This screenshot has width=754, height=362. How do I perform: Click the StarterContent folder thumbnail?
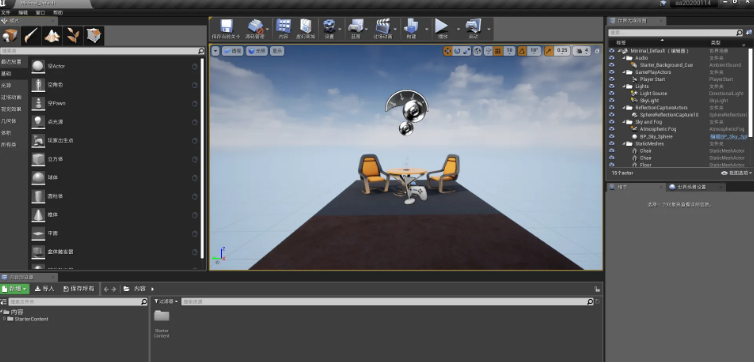coord(162,316)
